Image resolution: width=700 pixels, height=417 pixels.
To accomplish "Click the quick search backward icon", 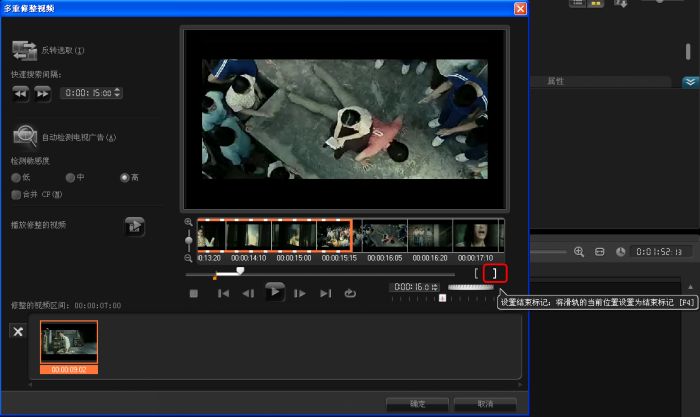I will [x=21, y=93].
